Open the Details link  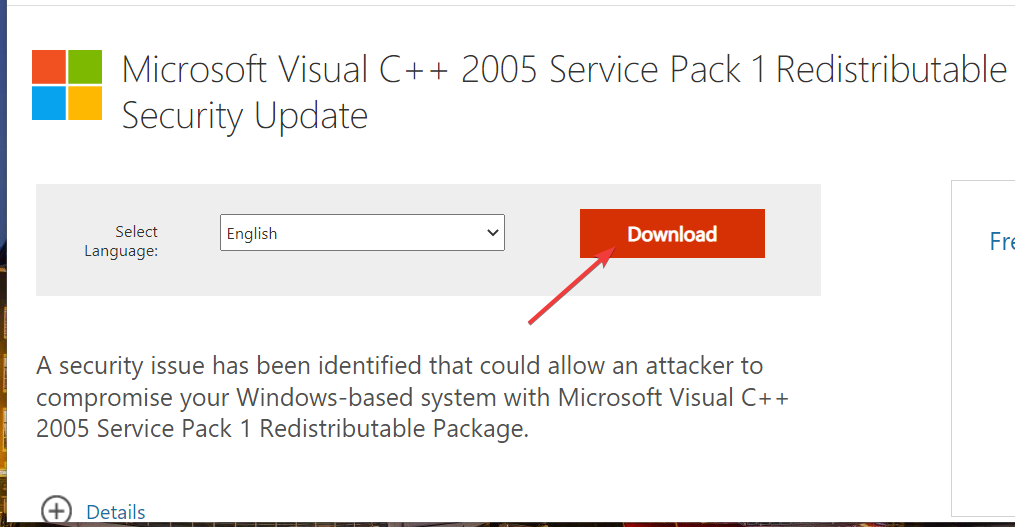click(116, 512)
